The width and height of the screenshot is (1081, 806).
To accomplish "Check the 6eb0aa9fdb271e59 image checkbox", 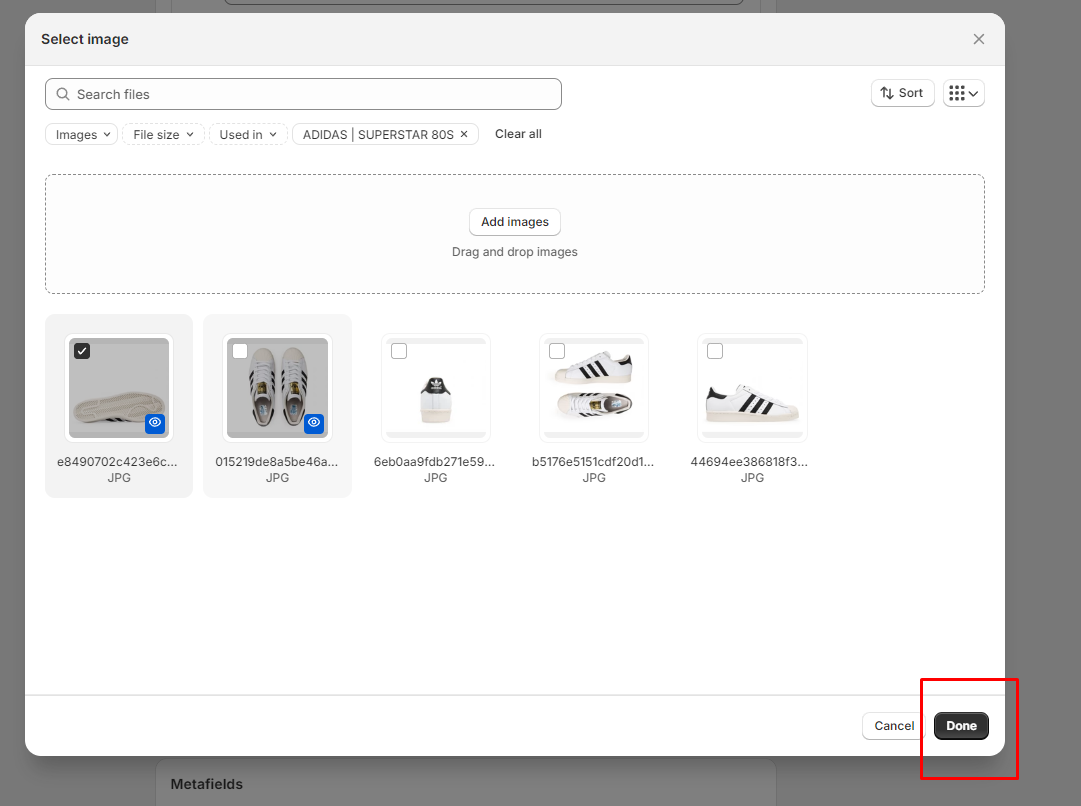I will 398,351.
